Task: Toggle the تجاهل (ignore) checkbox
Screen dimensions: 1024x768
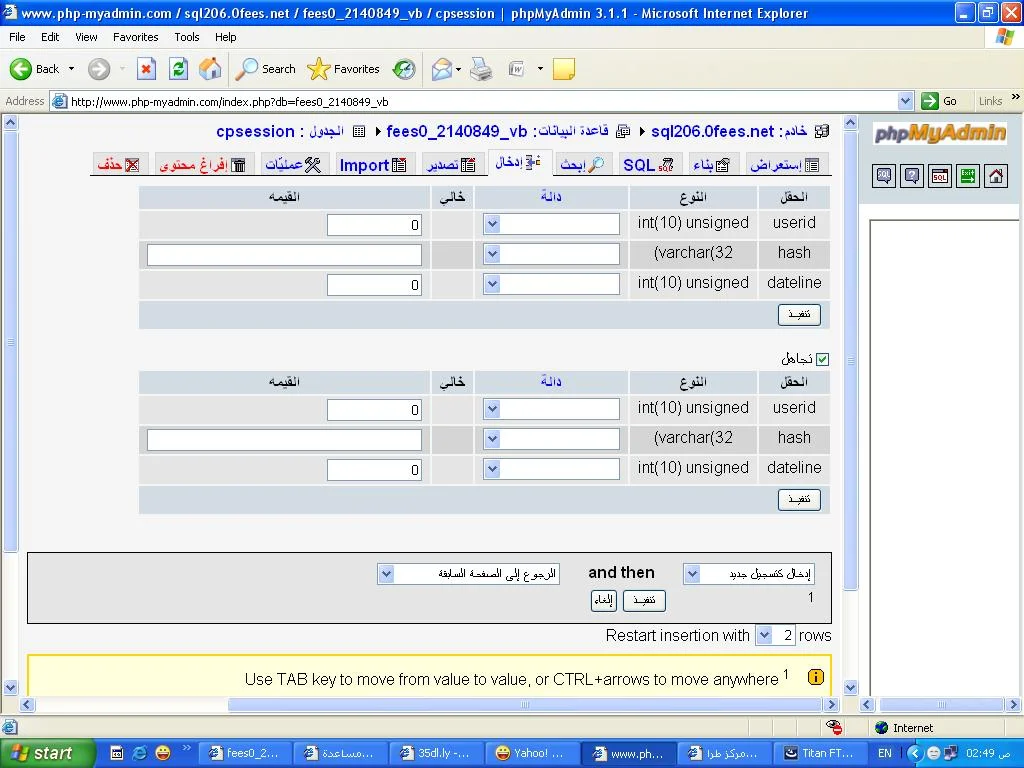Action: (823, 359)
